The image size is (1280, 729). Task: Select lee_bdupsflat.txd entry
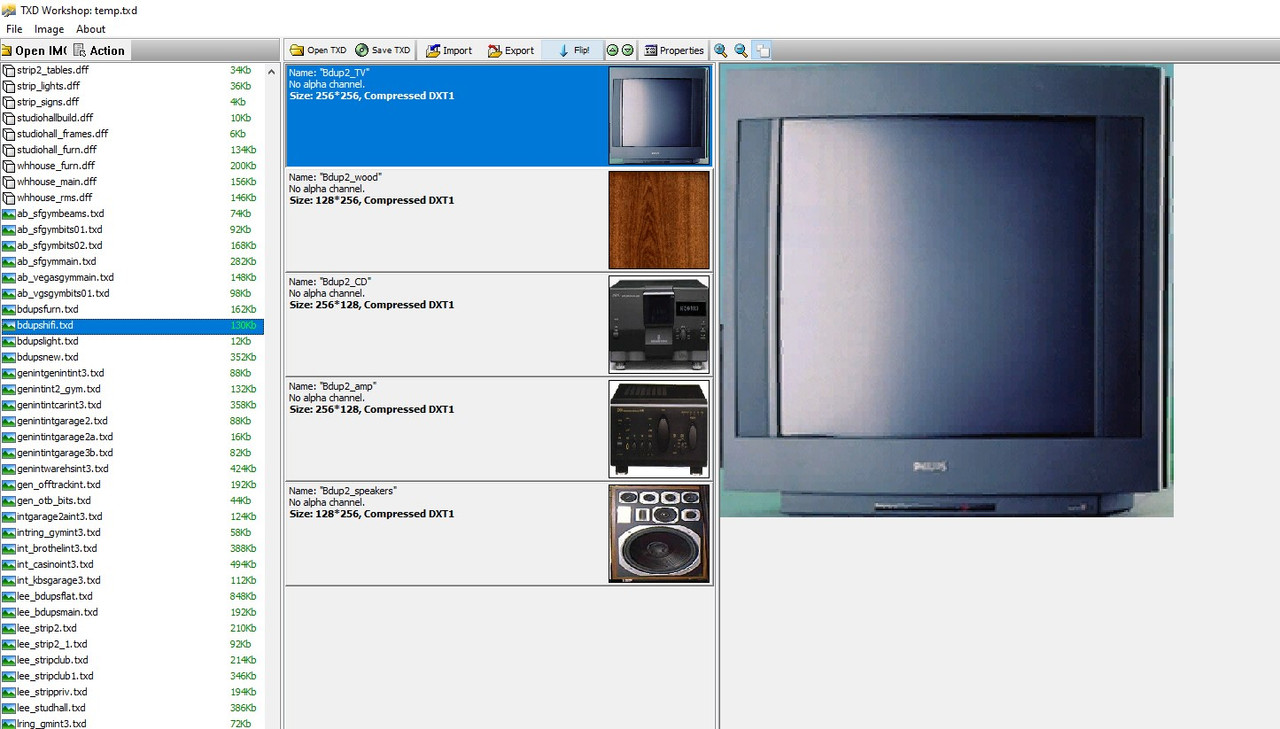tap(132, 597)
